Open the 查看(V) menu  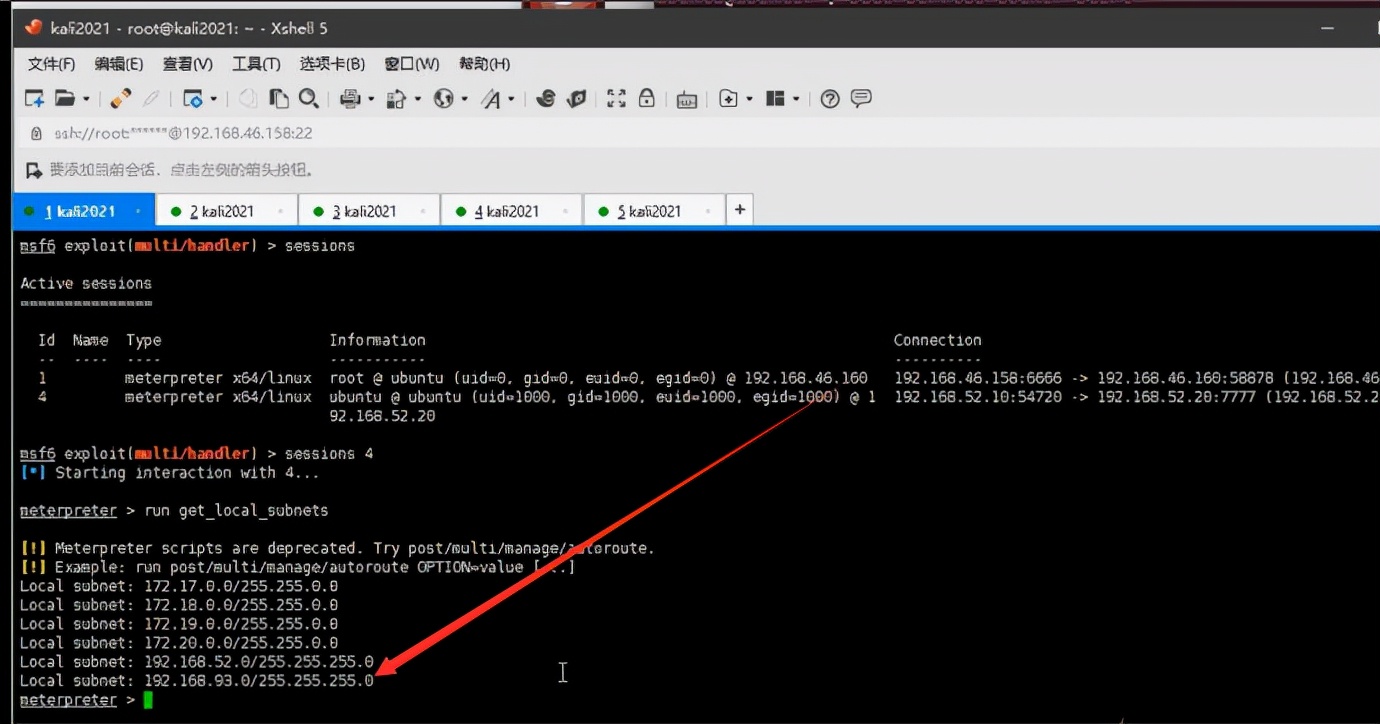188,64
